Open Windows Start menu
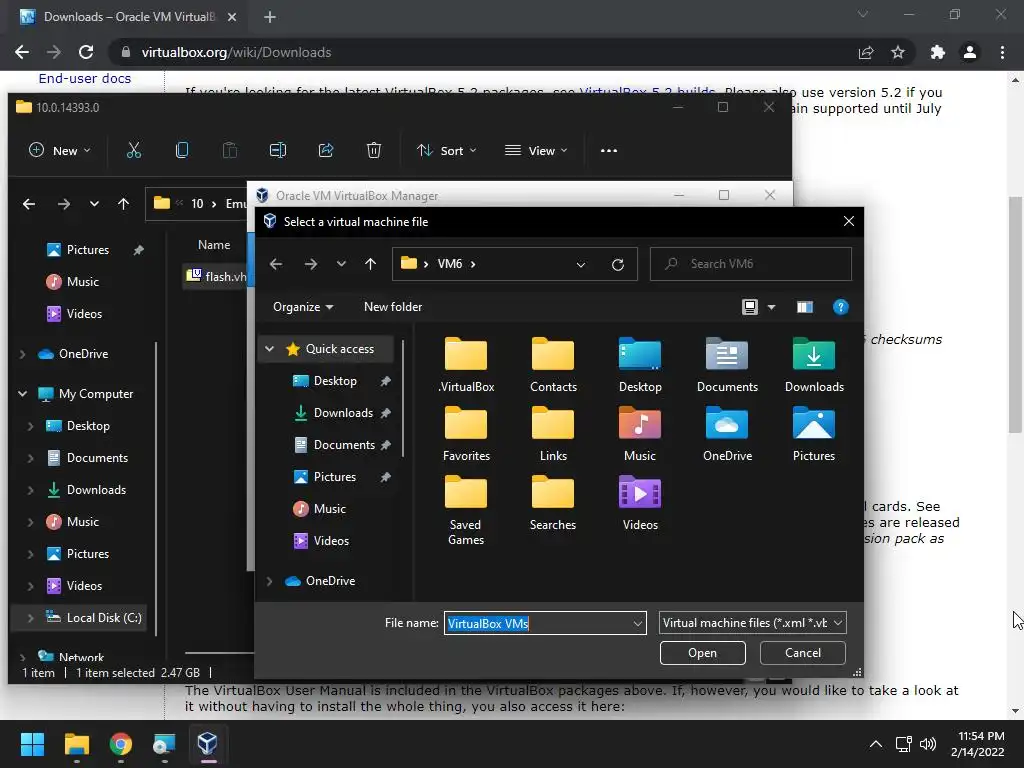The height and width of the screenshot is (768, 1024). click(32, 744)
